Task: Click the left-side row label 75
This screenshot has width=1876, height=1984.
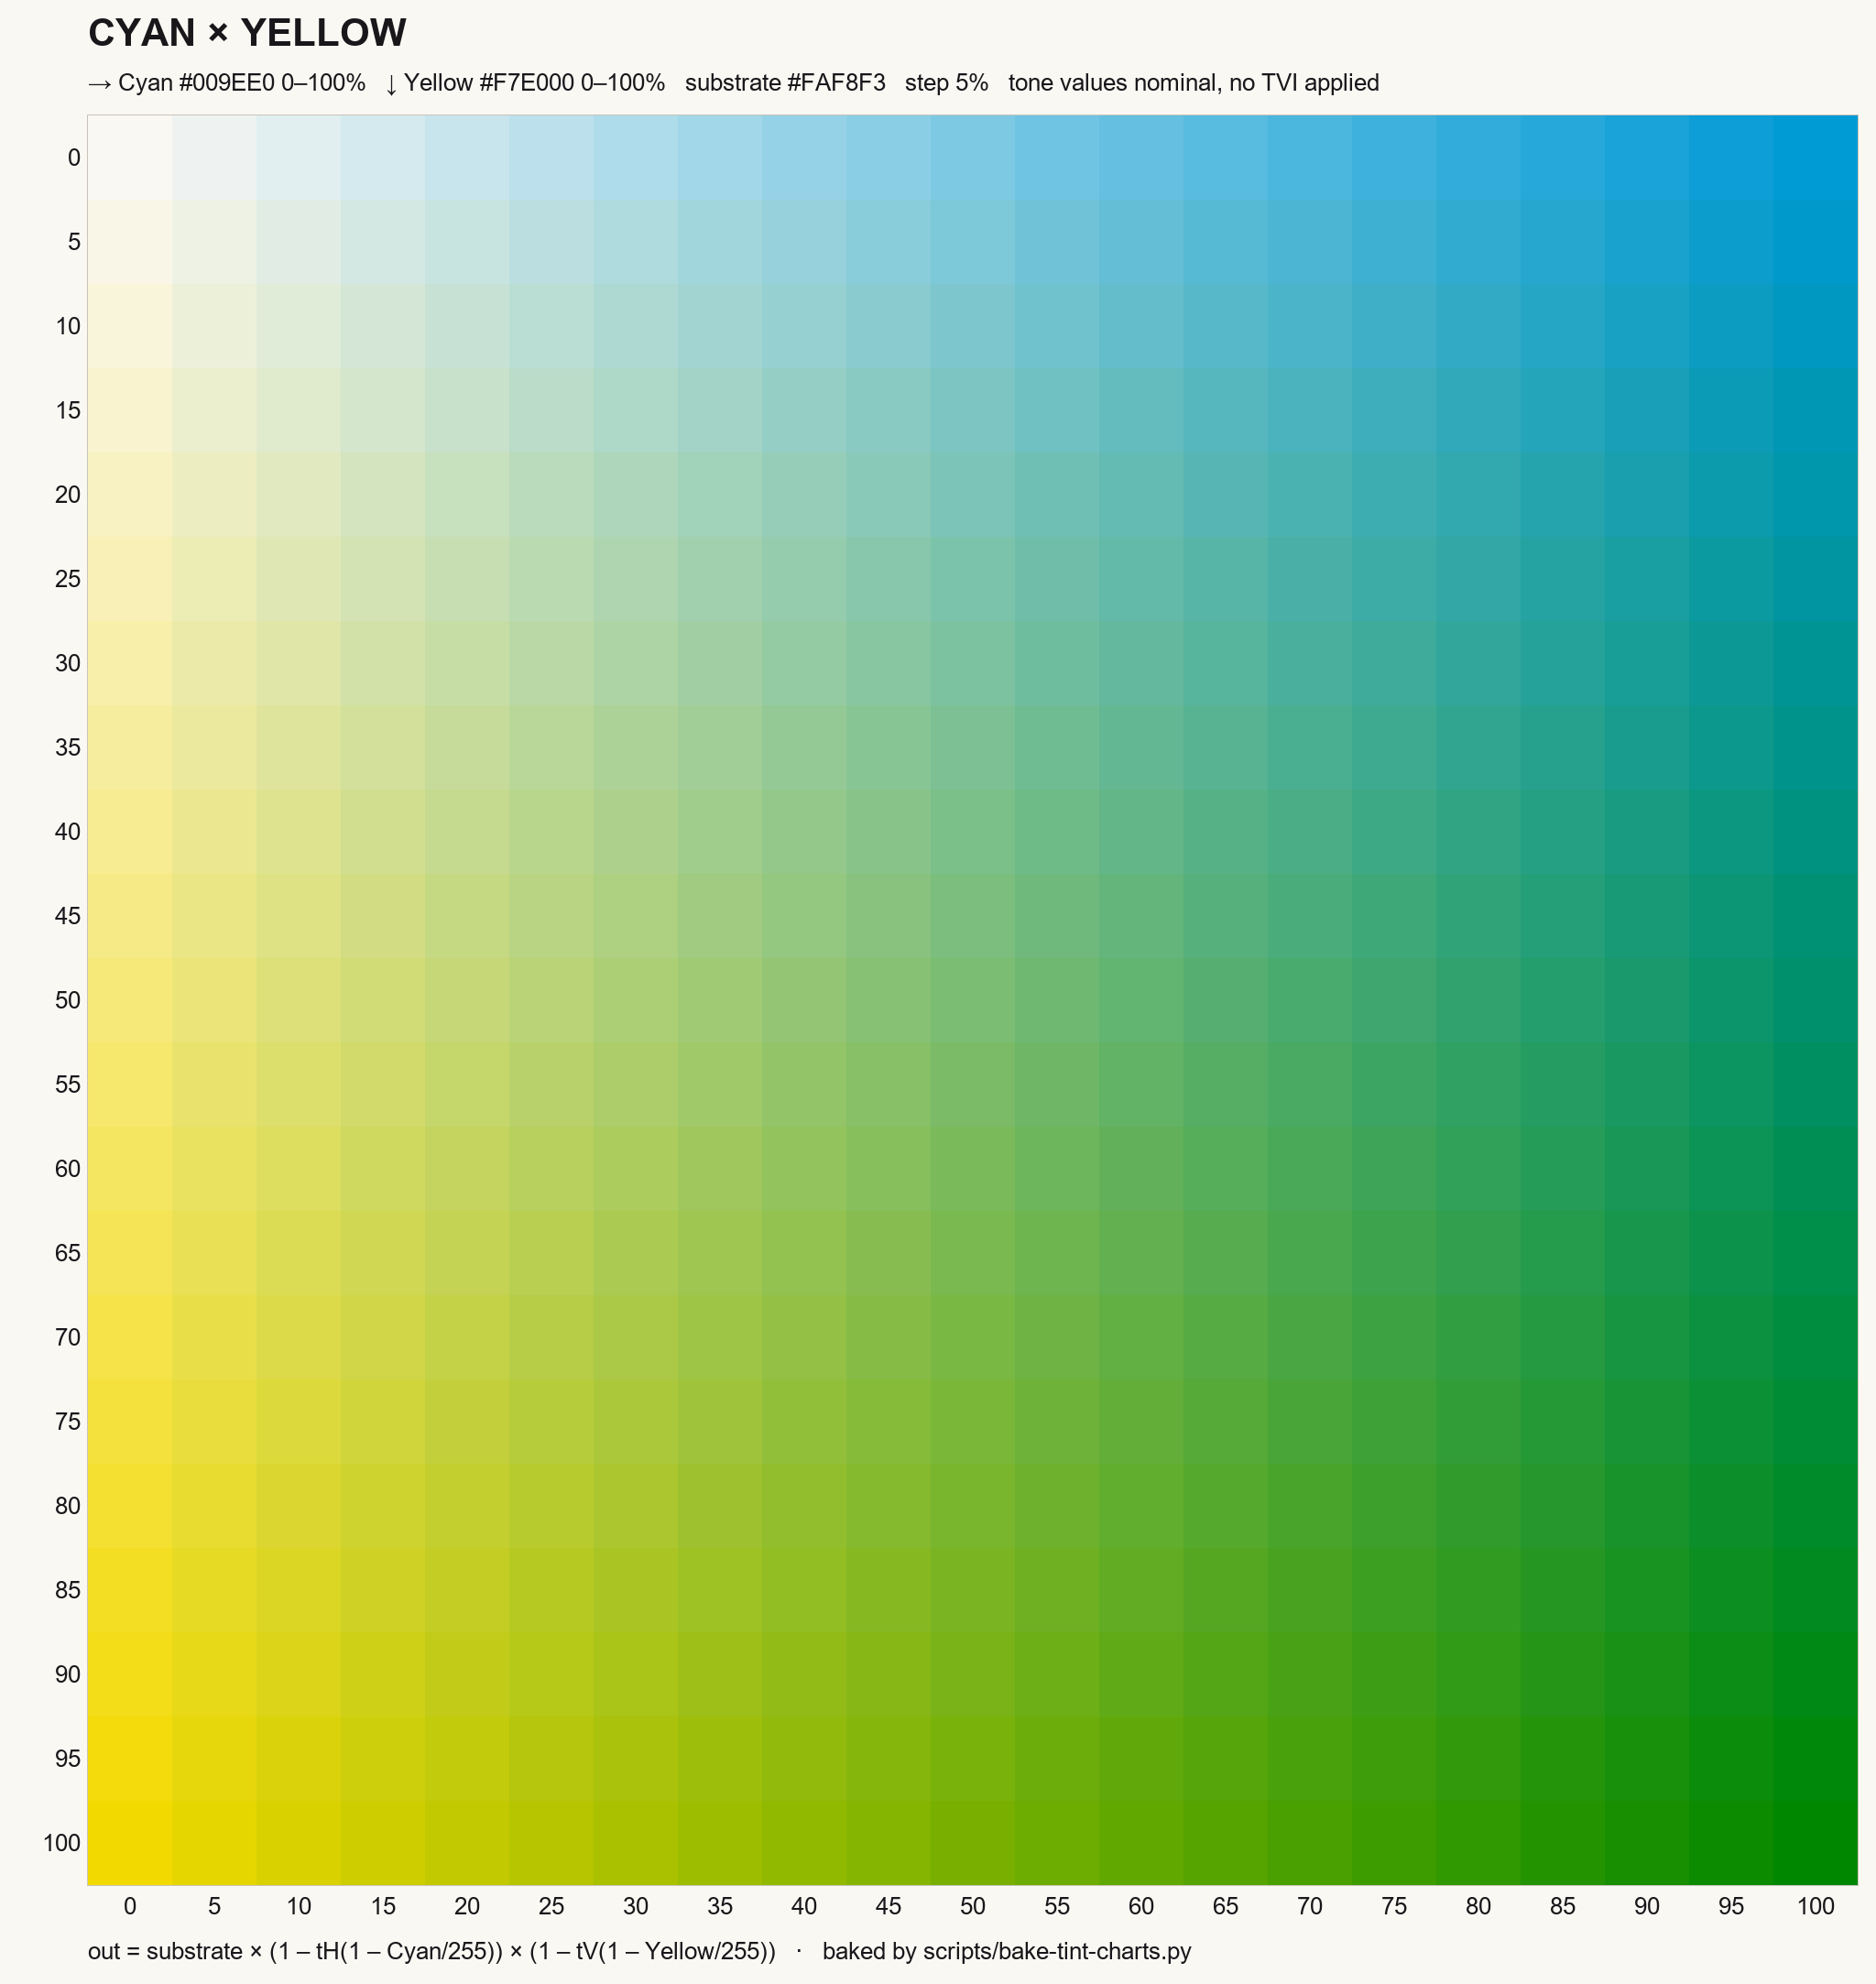Action: [x=68, y=1422]
